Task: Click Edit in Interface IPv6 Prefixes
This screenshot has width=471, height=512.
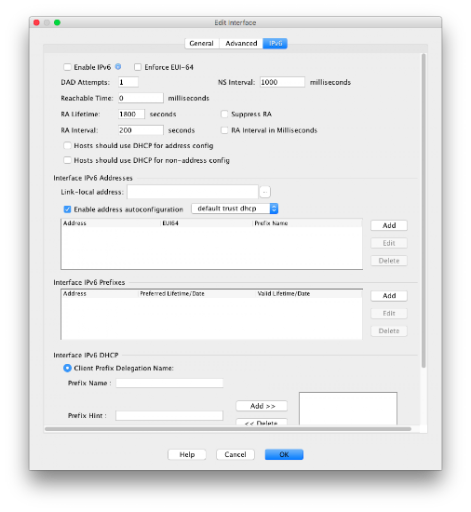Action: coord(389,313)
